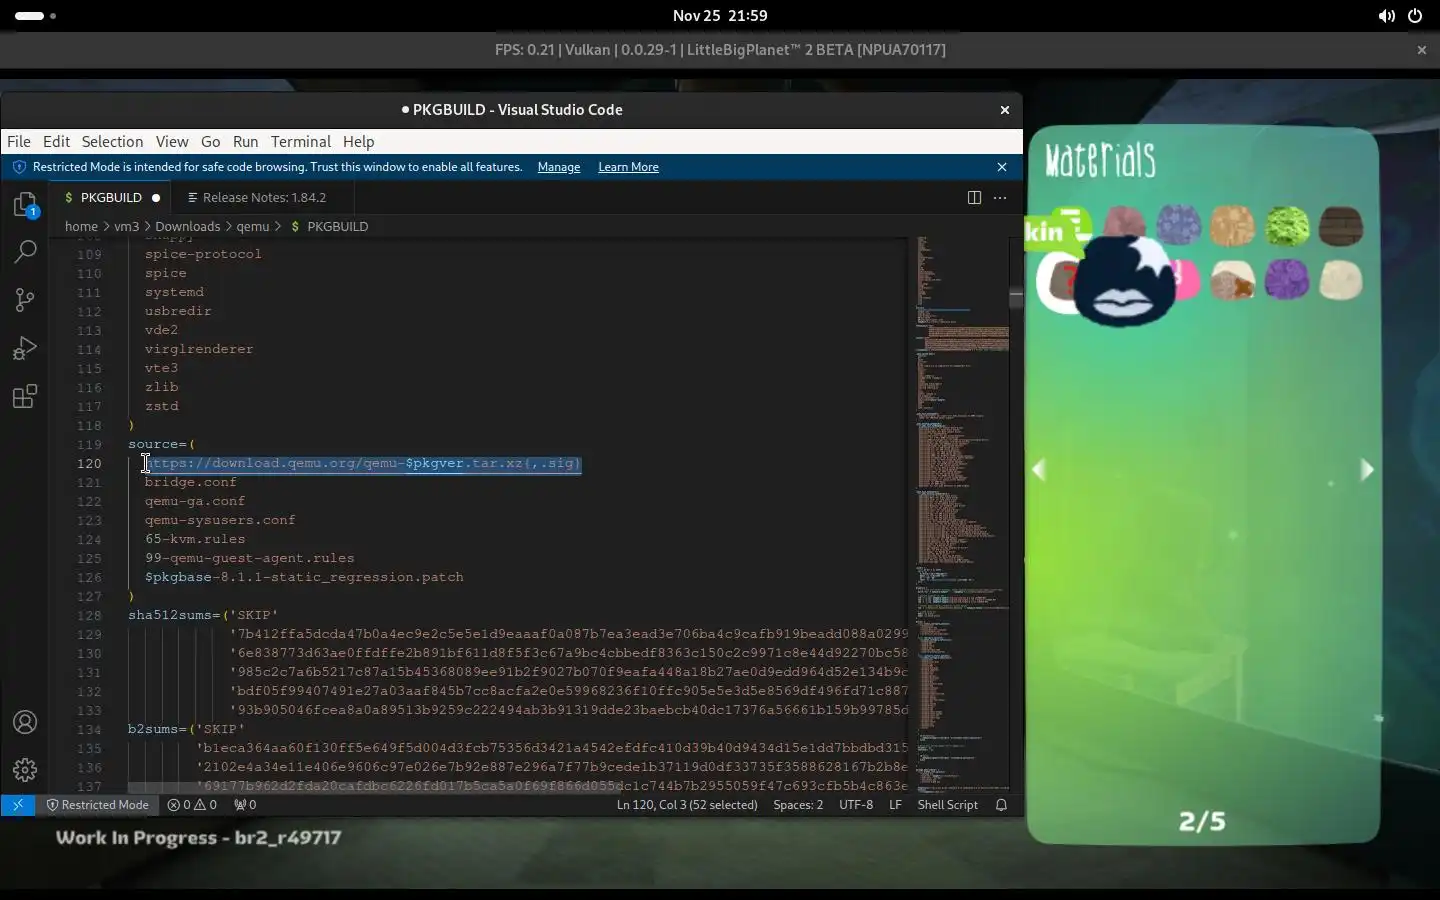This screenshot has width=1440, height=900.
Task: Change file encoding UTF-8
Action: pyautogui.click(x=856, y=804)
